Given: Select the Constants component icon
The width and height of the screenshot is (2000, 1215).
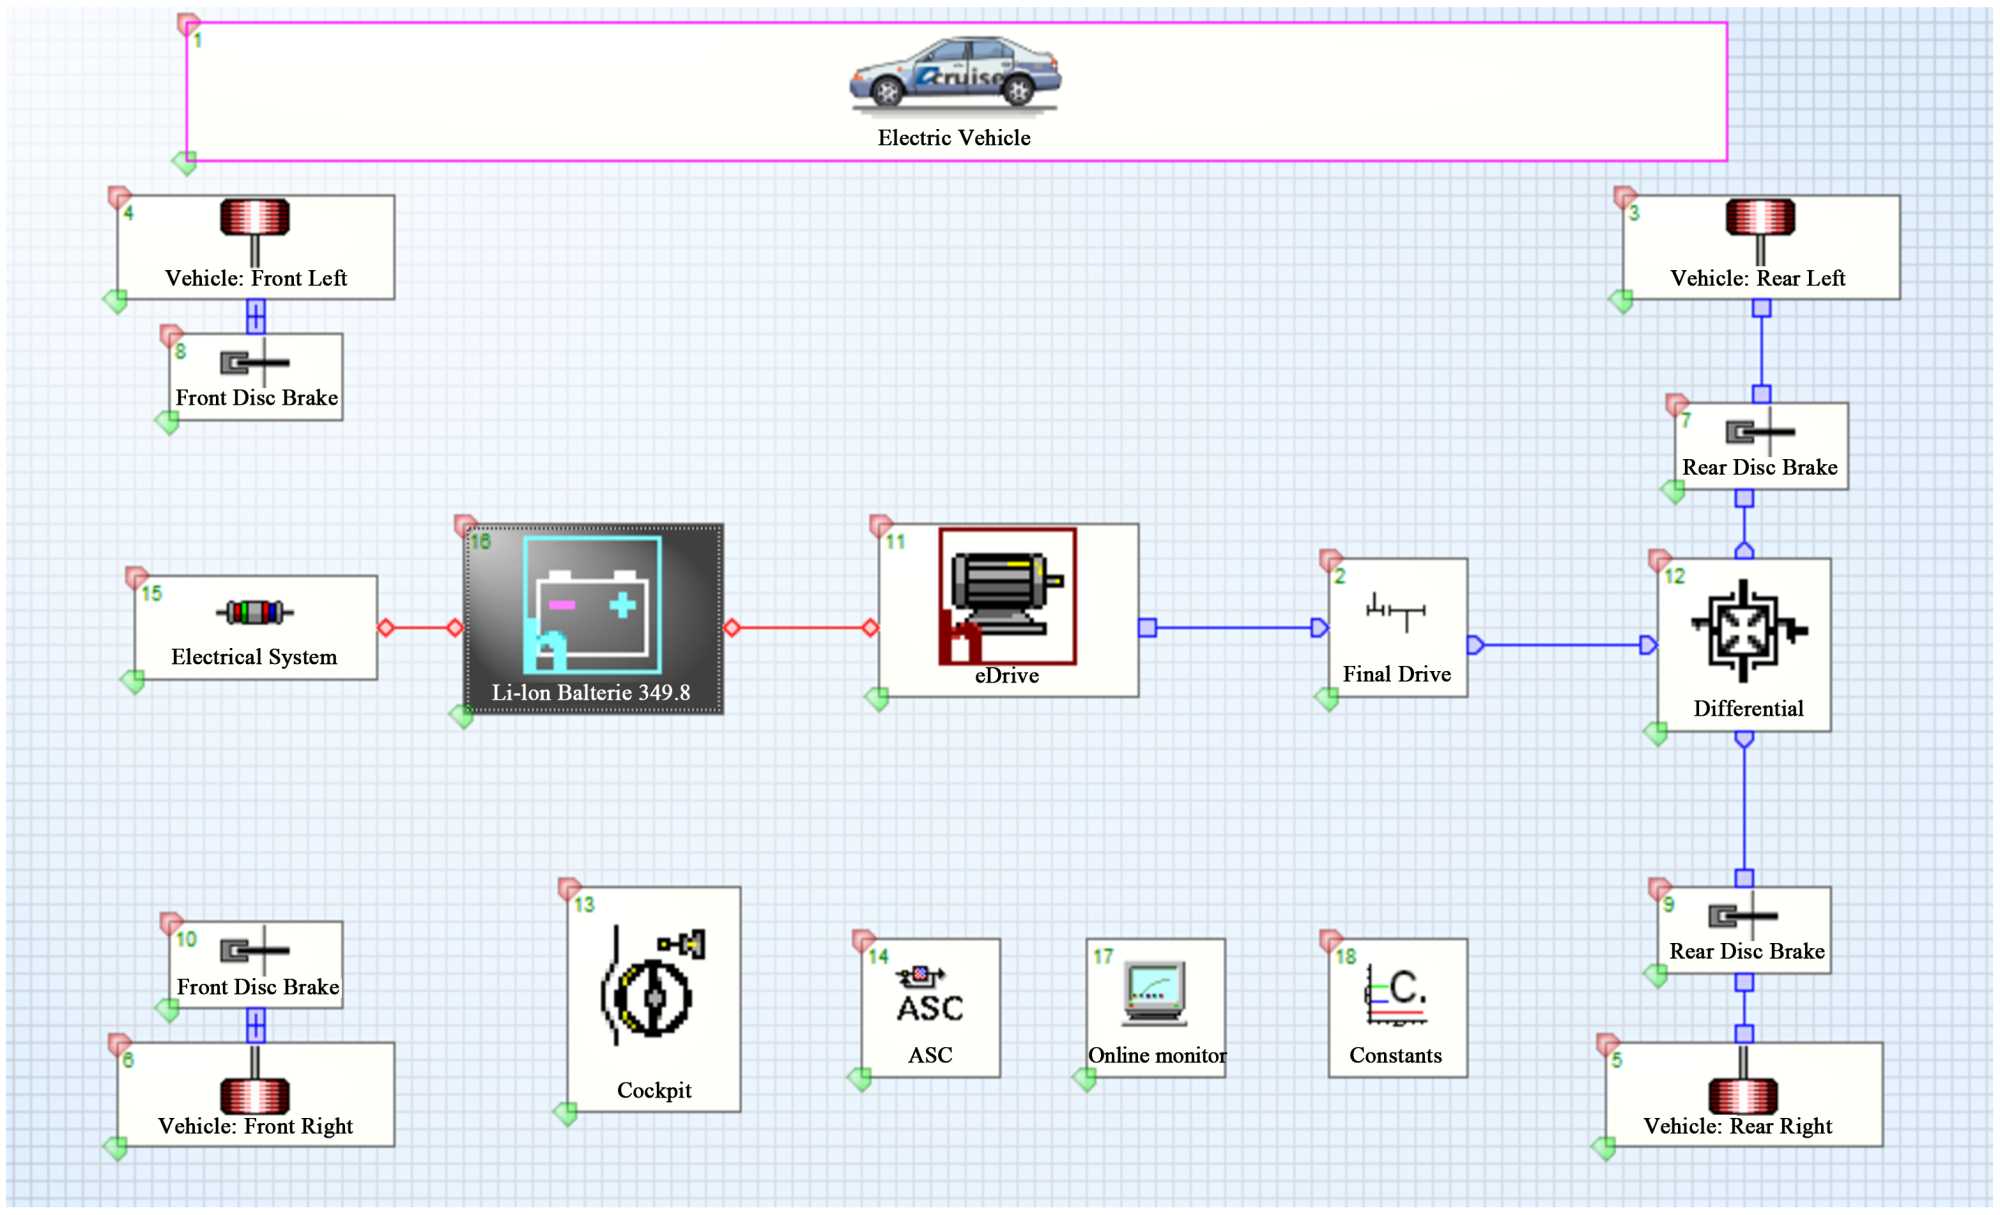Looking at the screenshot, I should [1396, 996].
